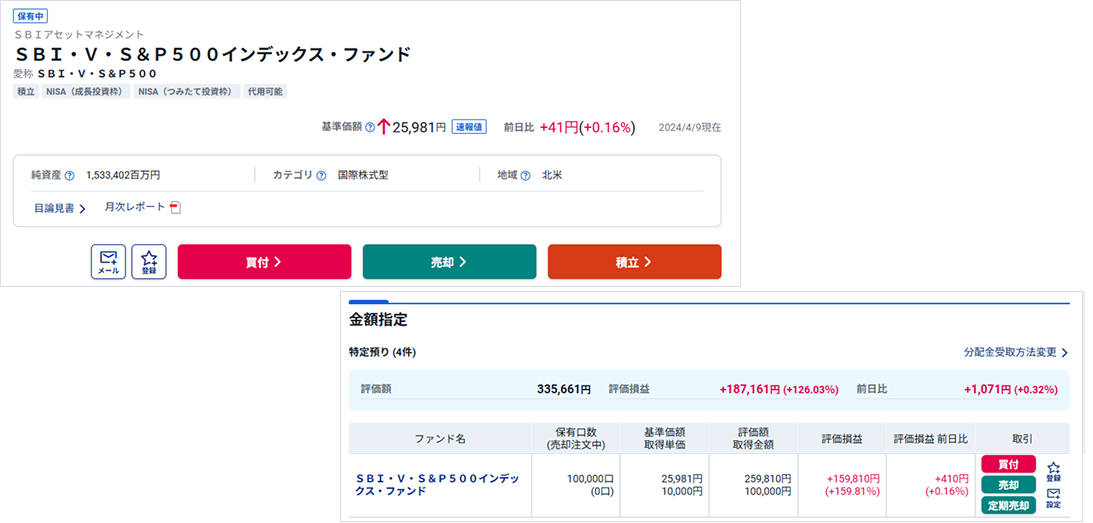The height and width of the screenshot is (523, 1093).
Task: Click the 1,533,402百万円 net assets value
Action: point(123,176)
